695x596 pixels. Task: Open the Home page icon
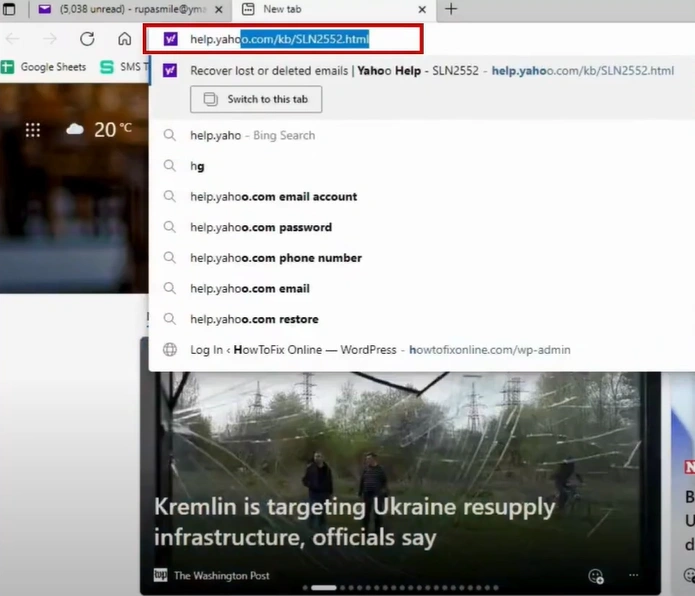[x=125, y=39]
